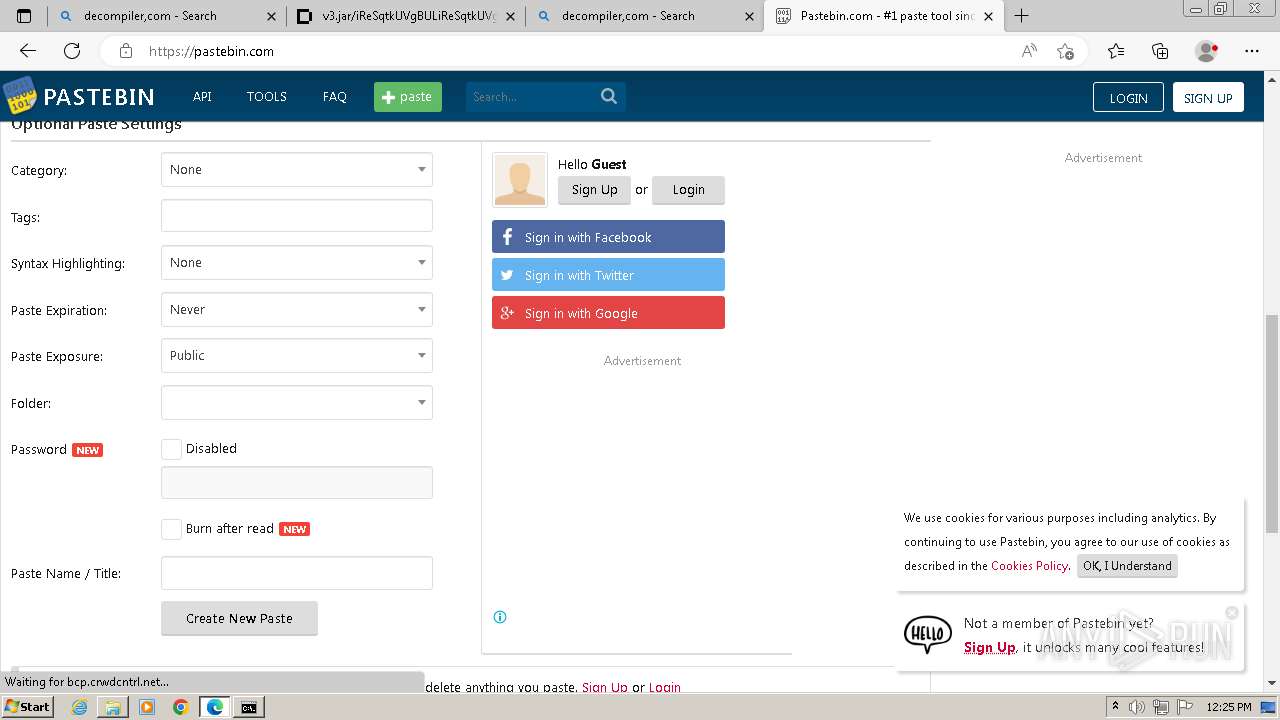1280x720 pixels.
Task: Click the guest avatar image
Action: (x=520, y=179)
